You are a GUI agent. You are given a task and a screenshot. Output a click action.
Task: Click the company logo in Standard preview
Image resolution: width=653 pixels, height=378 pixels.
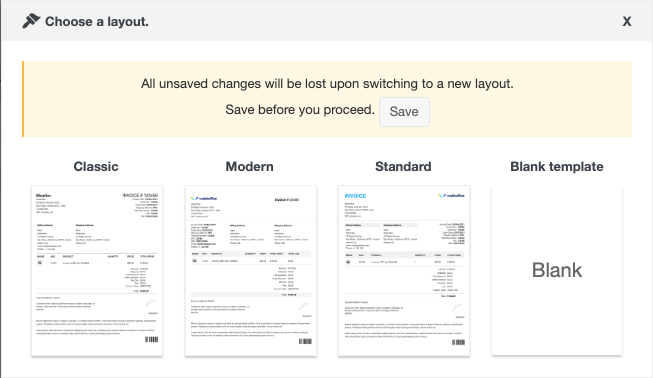tap(451, 195)
